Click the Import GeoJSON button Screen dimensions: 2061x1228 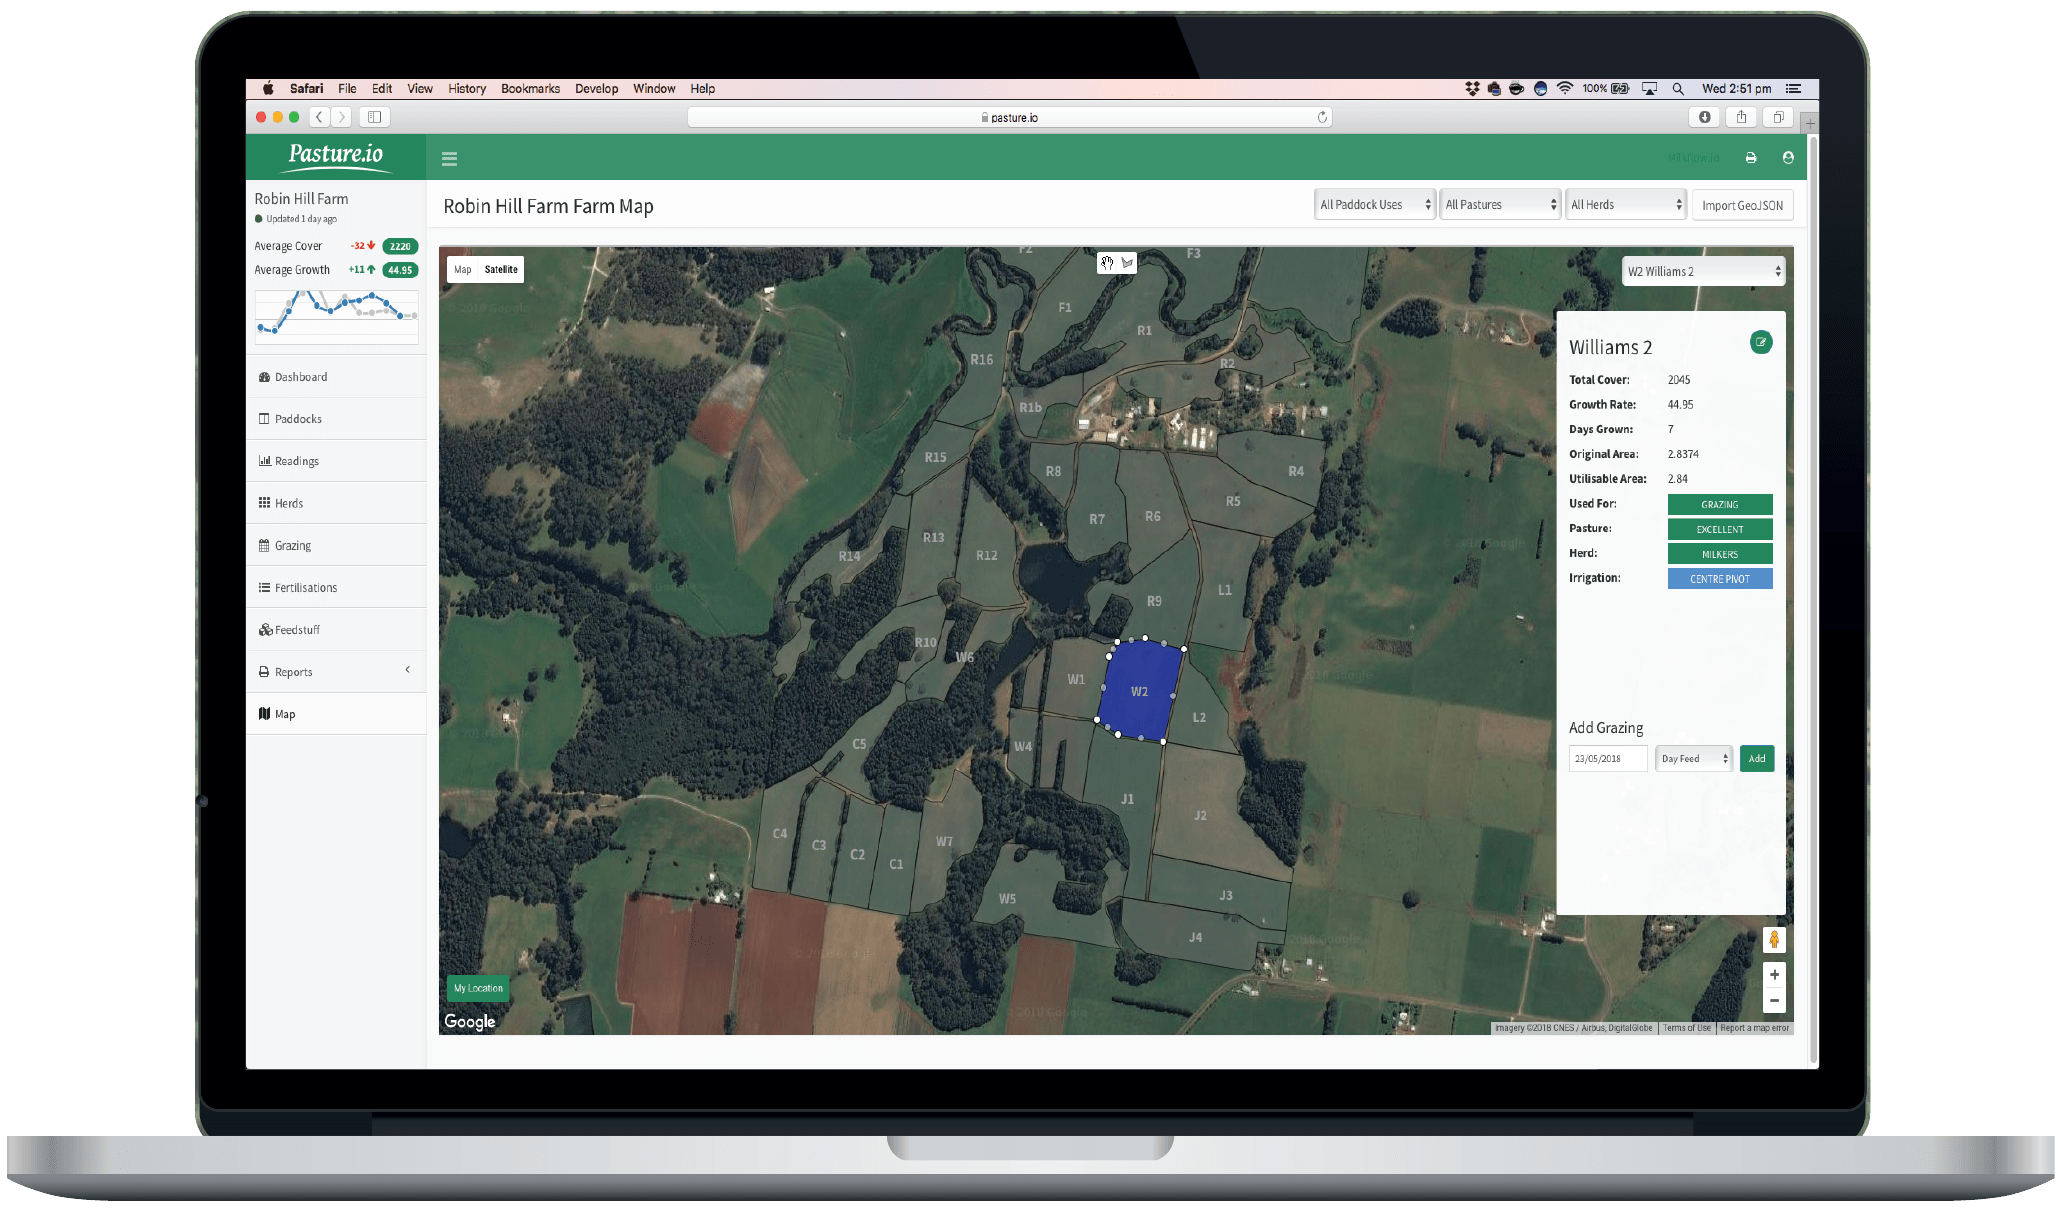tap(1742, 204)
